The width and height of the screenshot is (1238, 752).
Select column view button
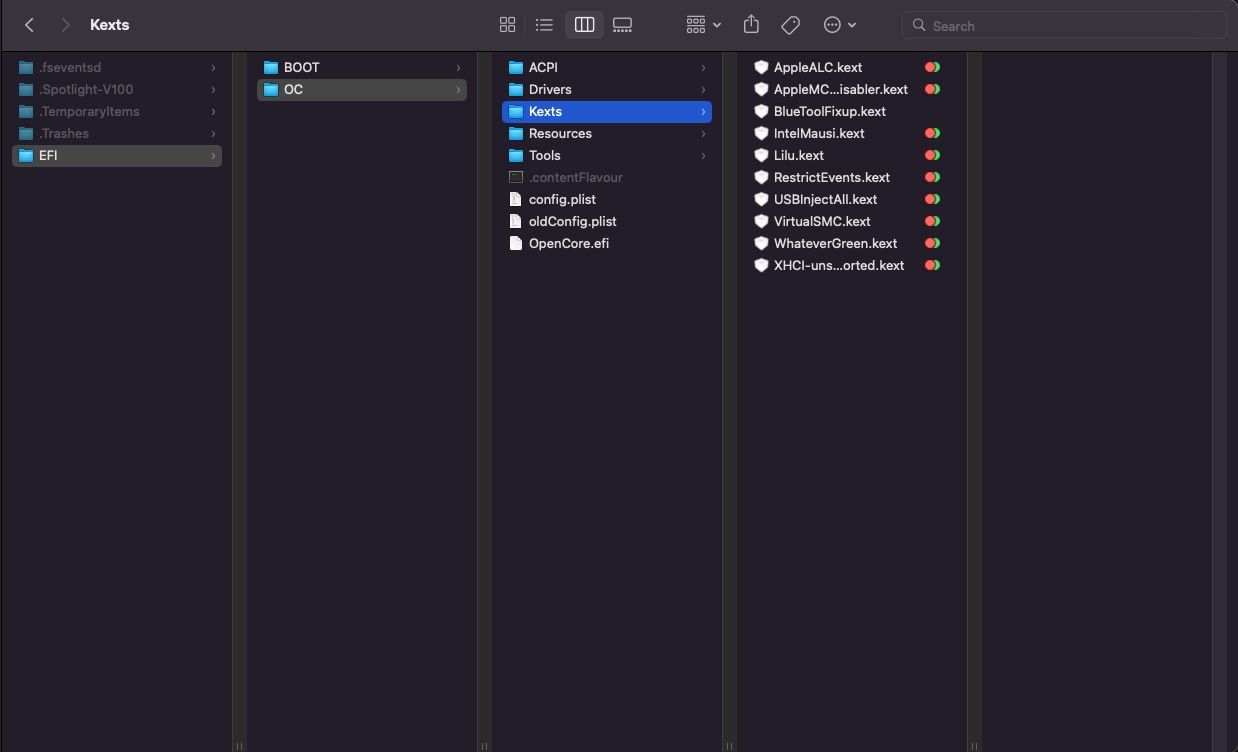(584, 25)
